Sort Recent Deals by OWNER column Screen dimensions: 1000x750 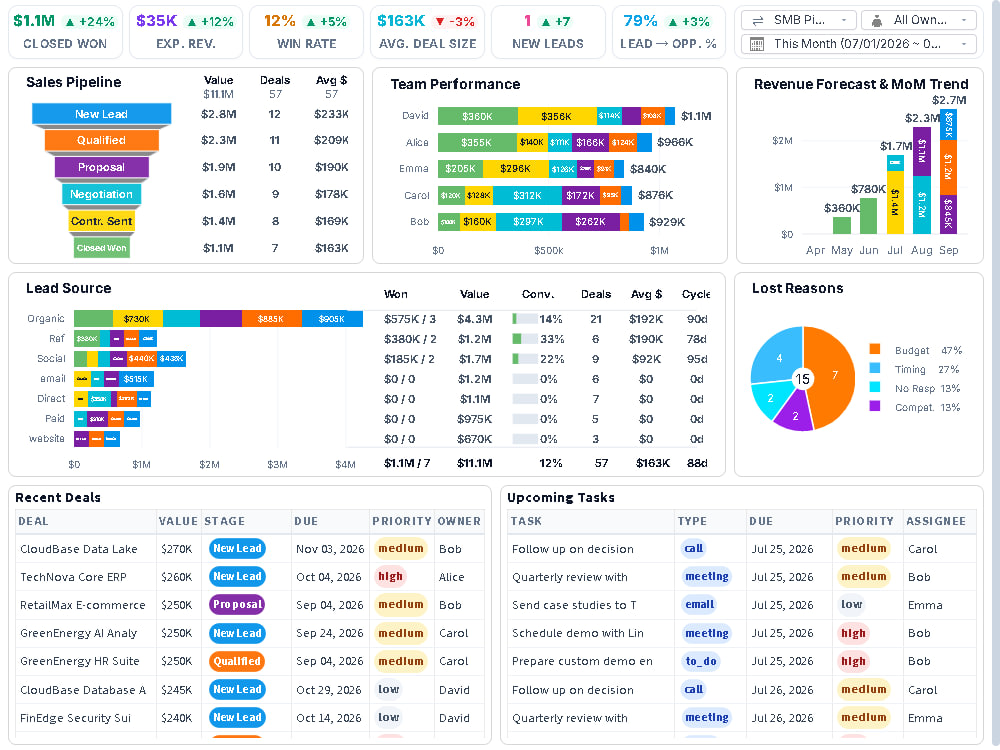[459, 522]
